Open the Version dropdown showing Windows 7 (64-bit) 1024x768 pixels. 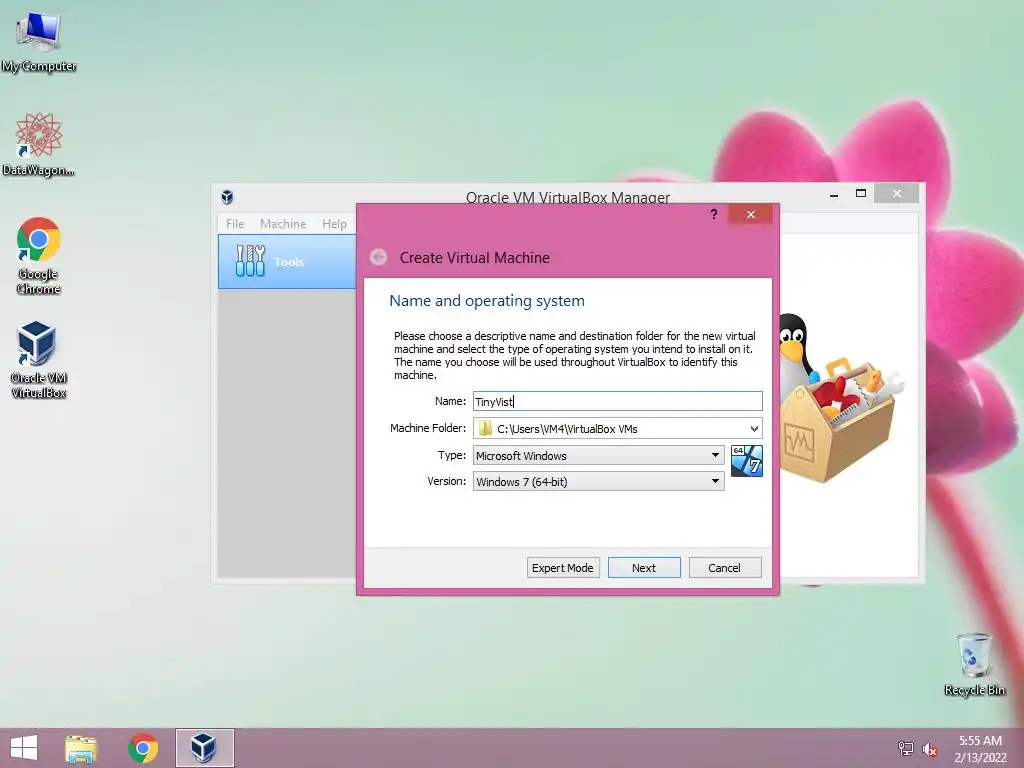[598, 481]
